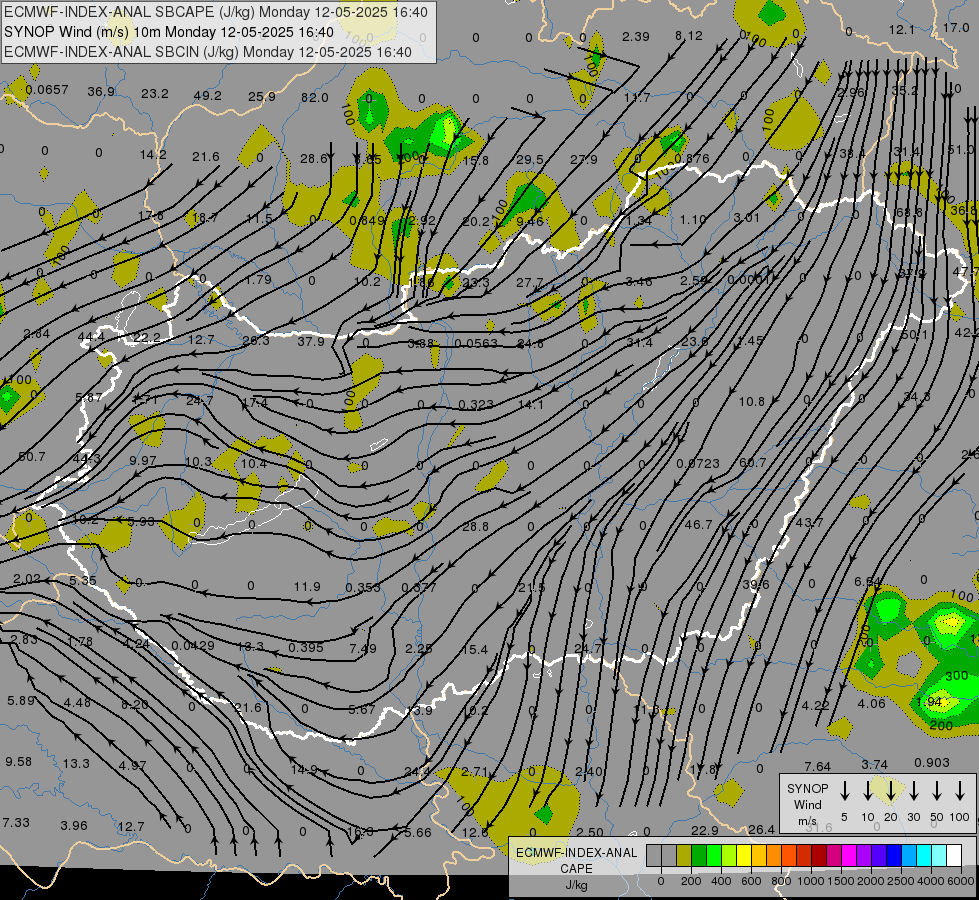Click the map value '0.0563'
This screenshot has width=979, height=900.
476,343
